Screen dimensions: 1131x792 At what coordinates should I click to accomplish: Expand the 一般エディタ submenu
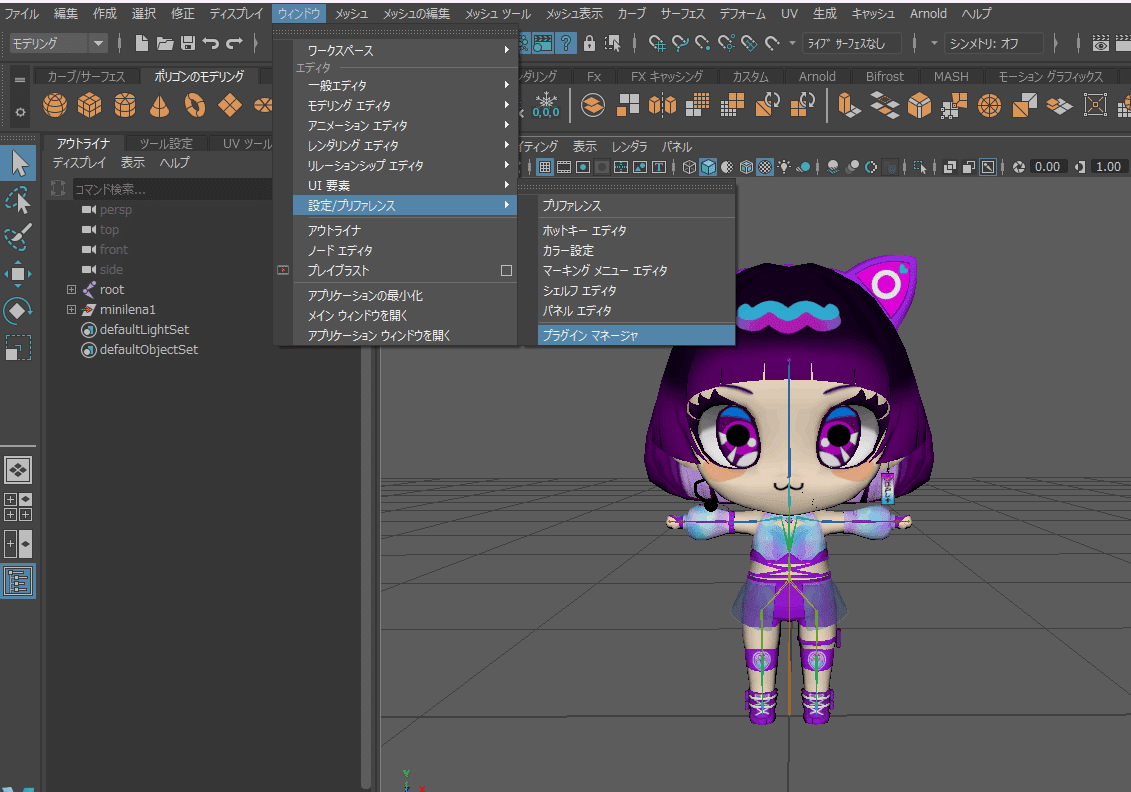405,85
